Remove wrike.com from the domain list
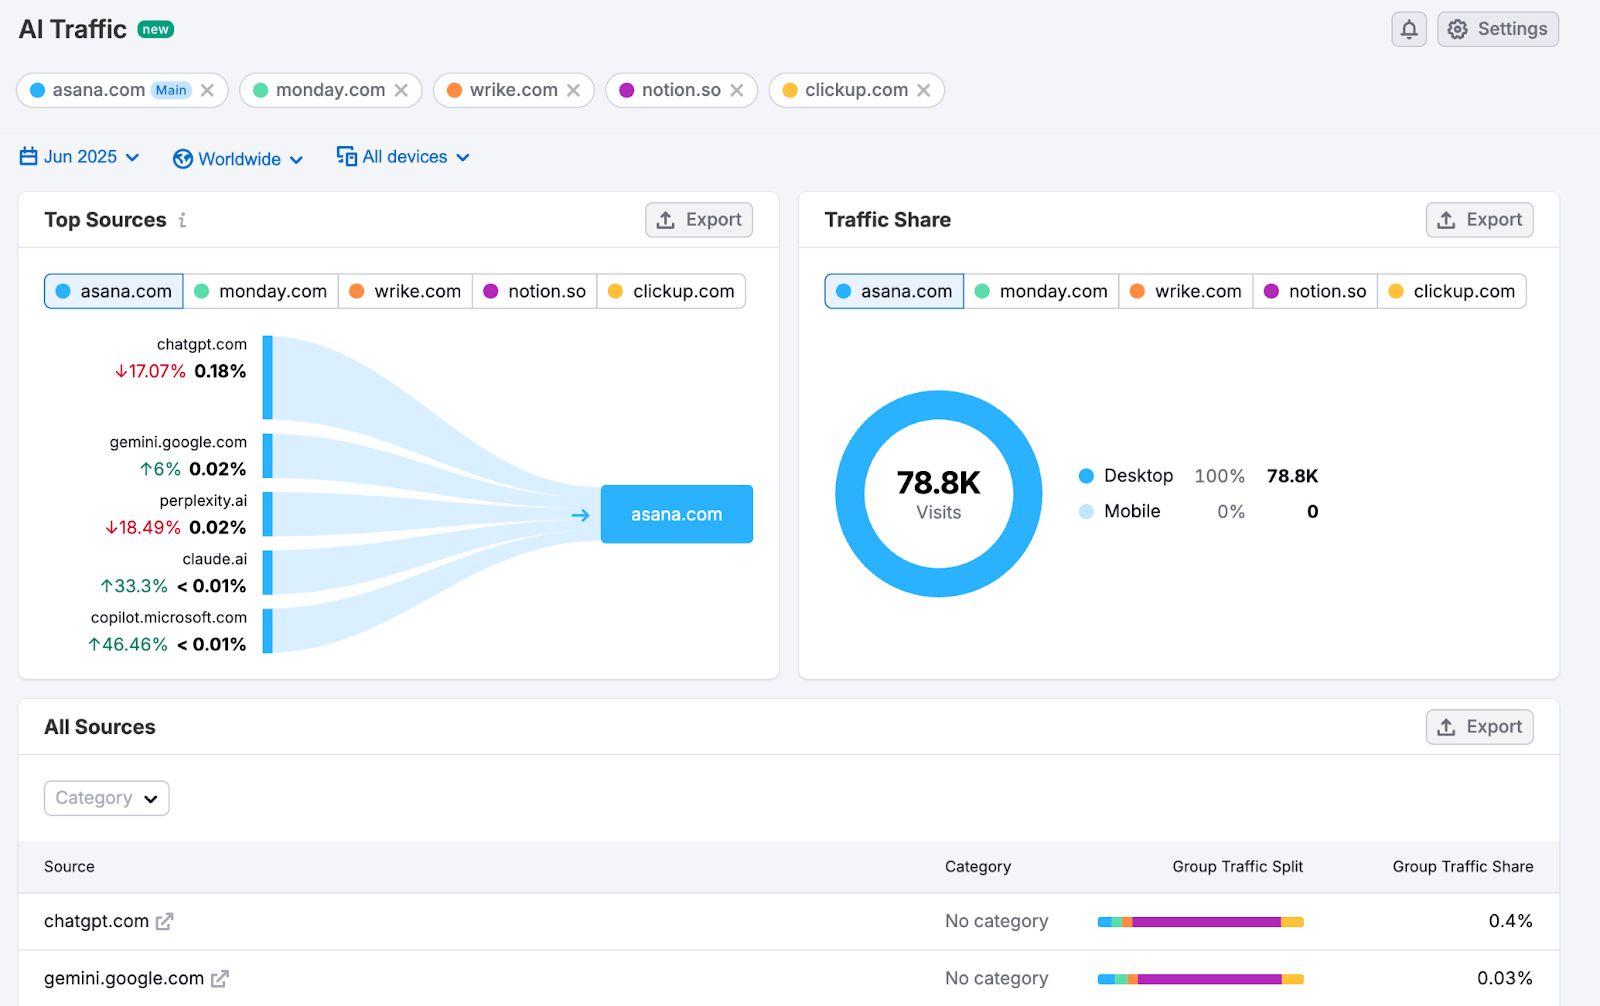The height and width of the screenshot is (1006, 1600). click(575, 90)
